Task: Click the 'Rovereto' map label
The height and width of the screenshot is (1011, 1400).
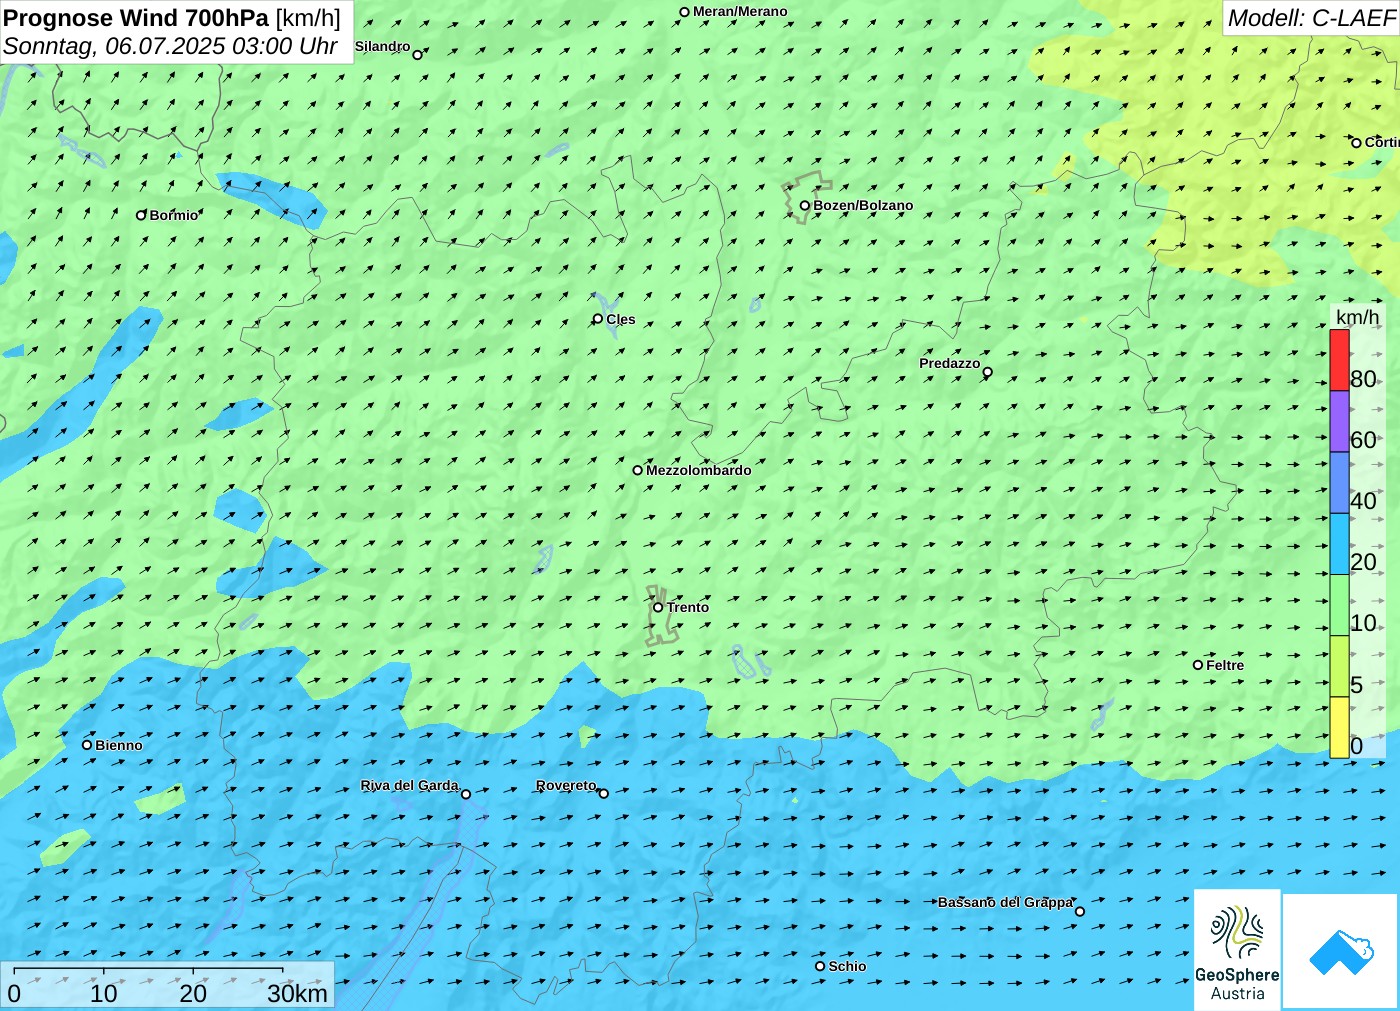Action: click(566, 785)
